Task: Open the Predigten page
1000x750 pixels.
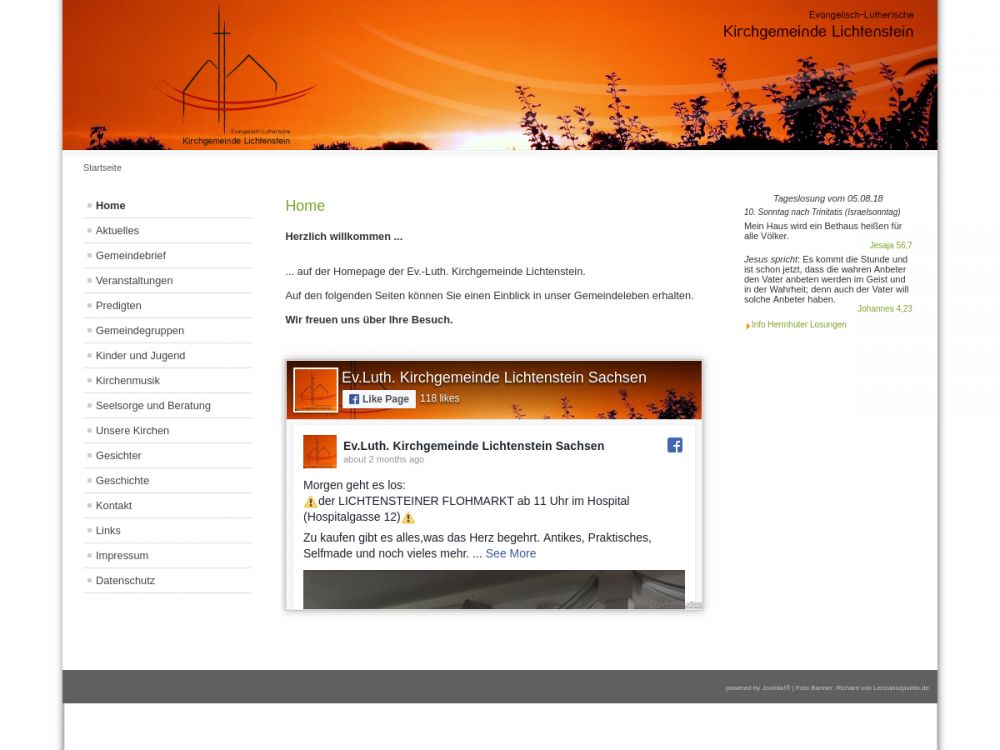Action: click(x=118, y=305)
